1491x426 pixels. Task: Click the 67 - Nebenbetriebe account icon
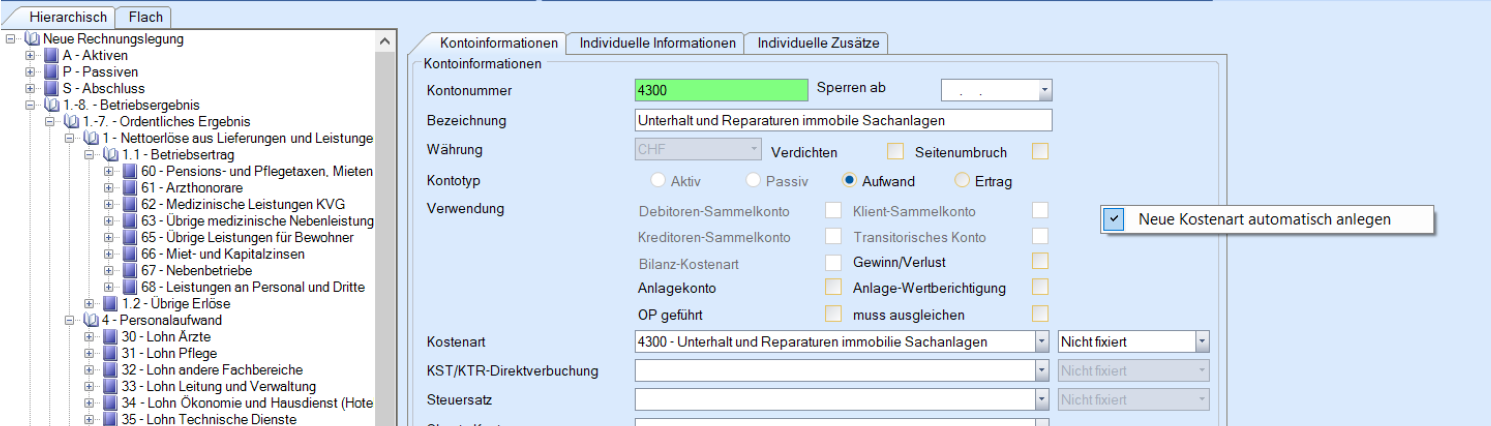click(130, 271)
